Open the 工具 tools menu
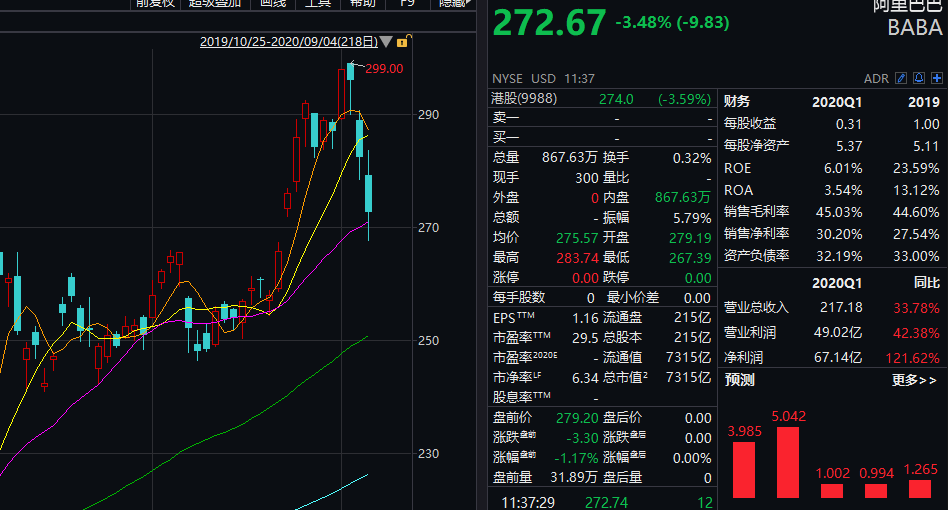The image size is (948, 510). [317, 4]
